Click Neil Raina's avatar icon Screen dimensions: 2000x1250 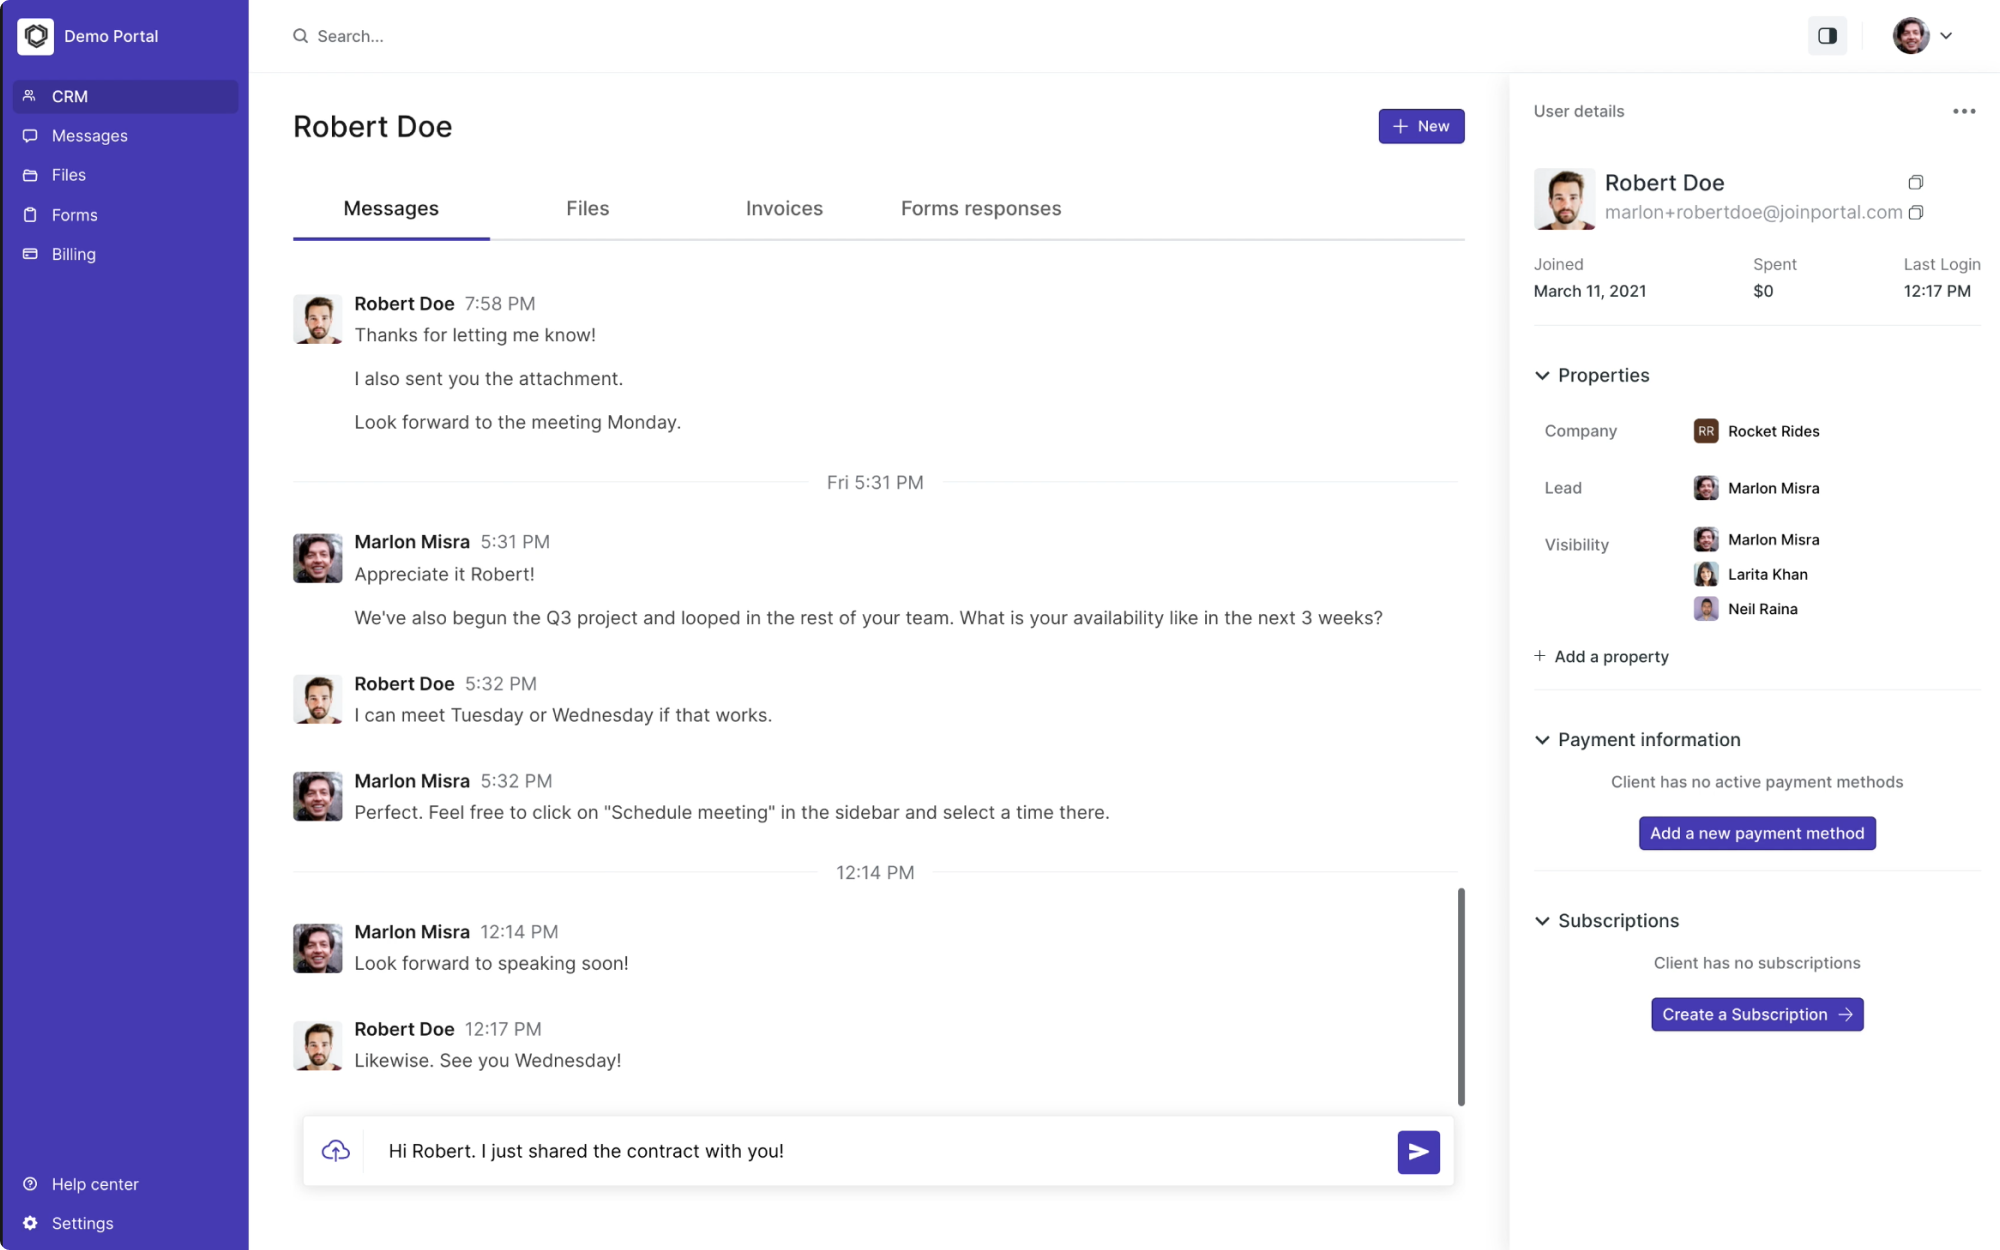click(1706, 609)
